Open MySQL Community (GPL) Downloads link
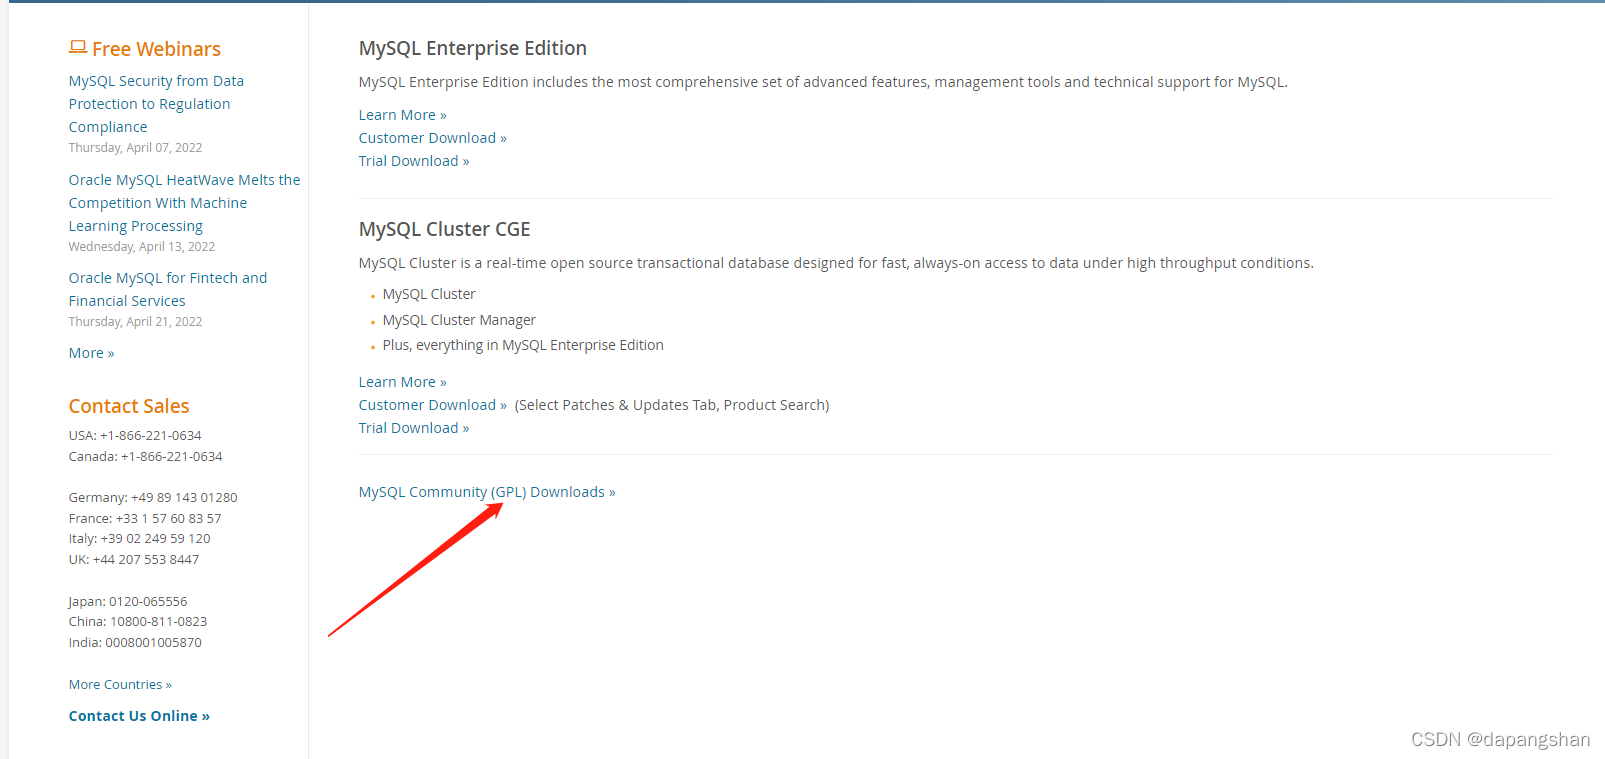The image size is (1605, 759). coord(487,492)
